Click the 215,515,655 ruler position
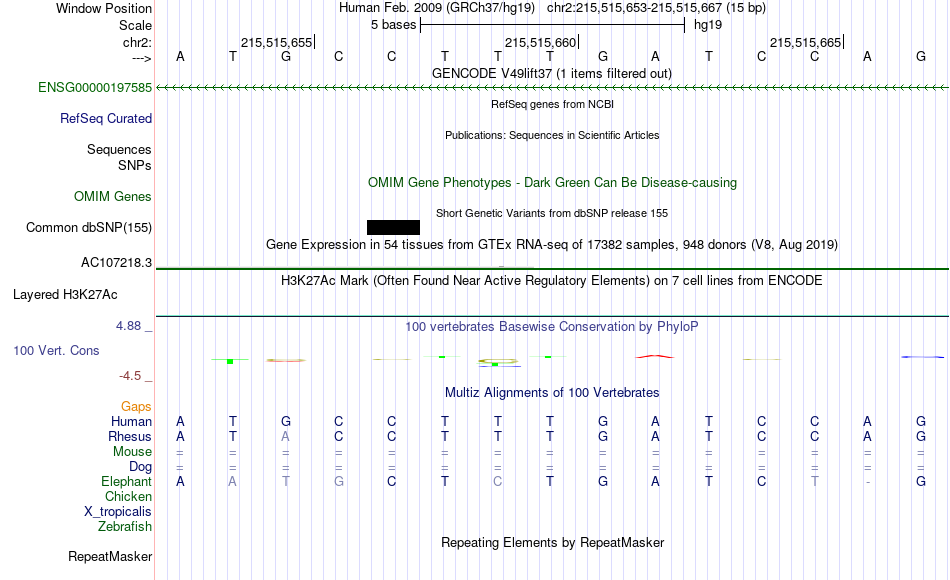Image resolution: width=950 pixels, height=580 pixels. tap(276, 42)
